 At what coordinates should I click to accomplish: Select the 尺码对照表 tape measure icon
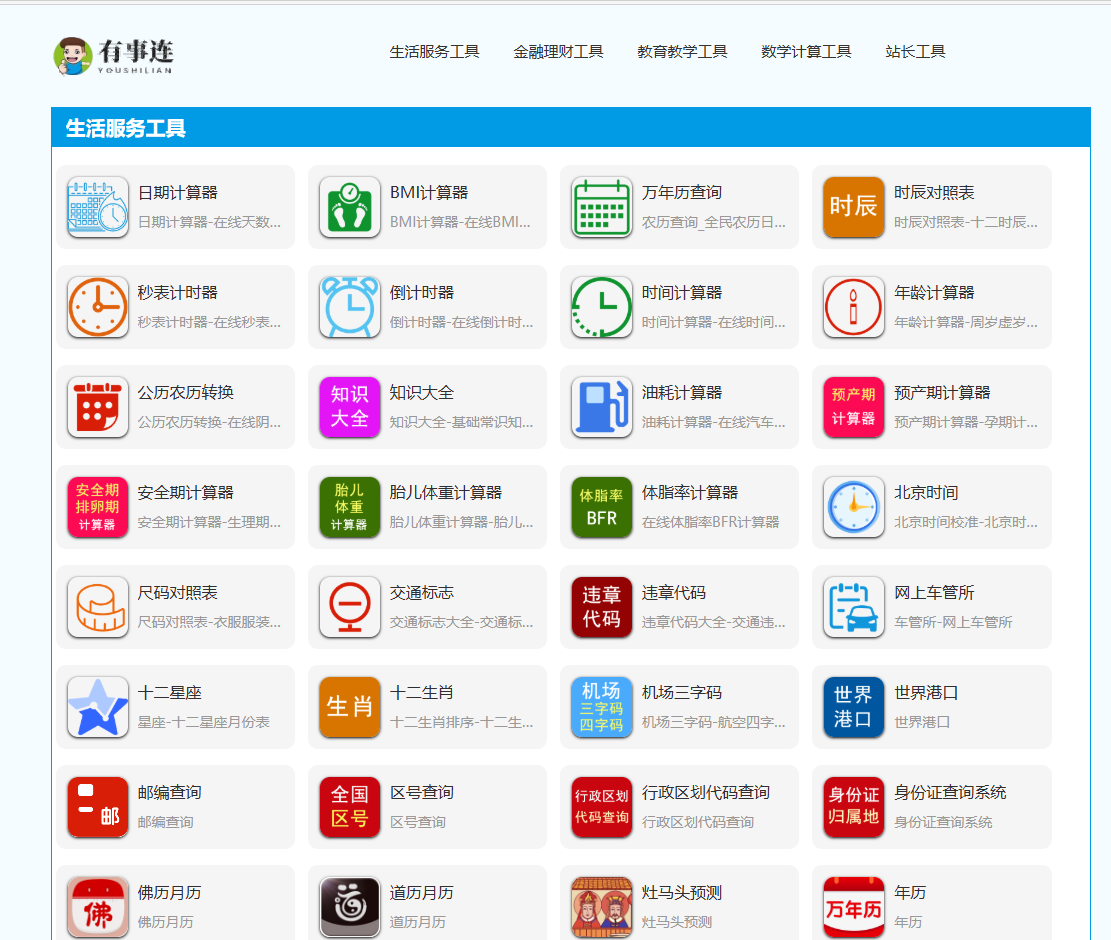[97, 607]
